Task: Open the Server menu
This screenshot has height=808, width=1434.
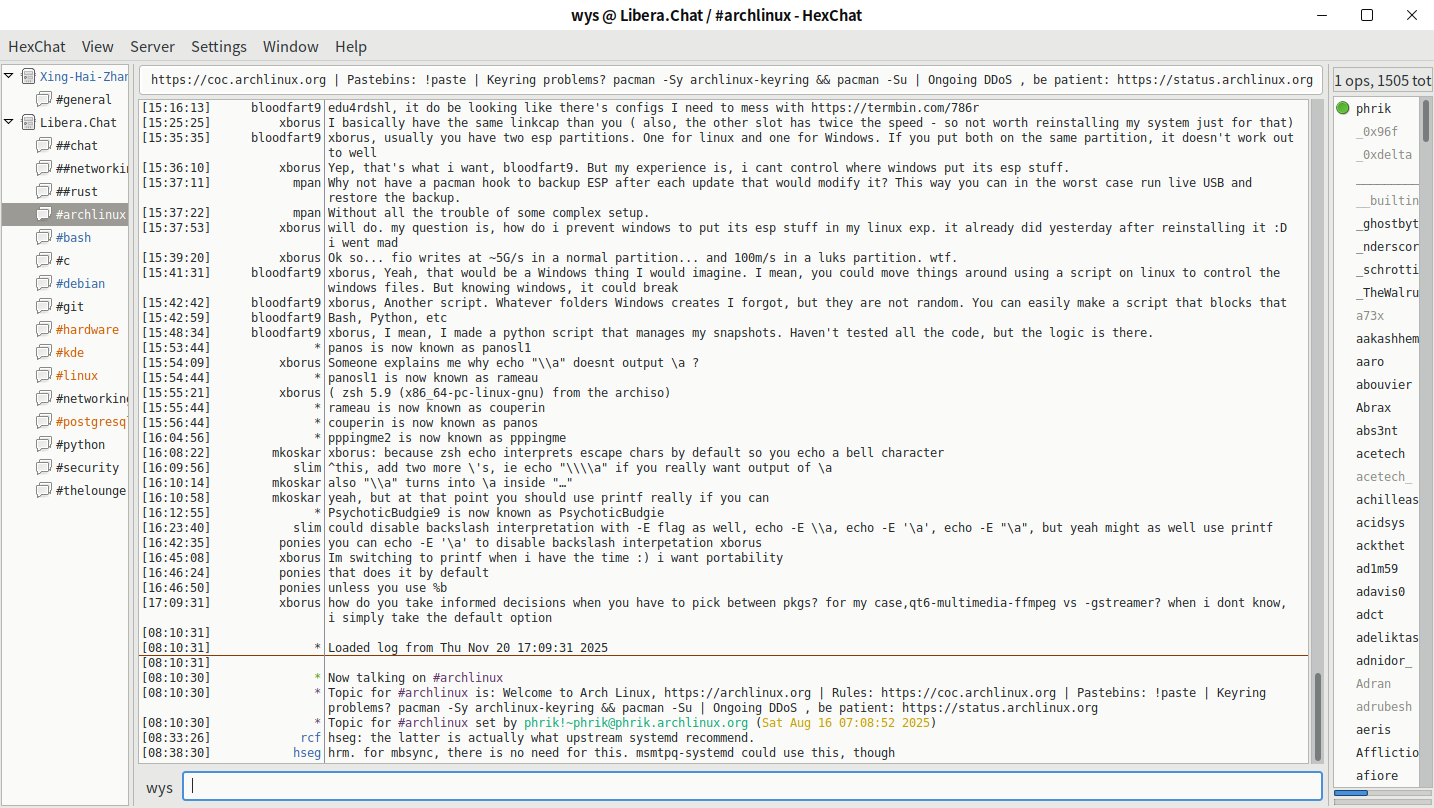Action: (x=152, y=46)
